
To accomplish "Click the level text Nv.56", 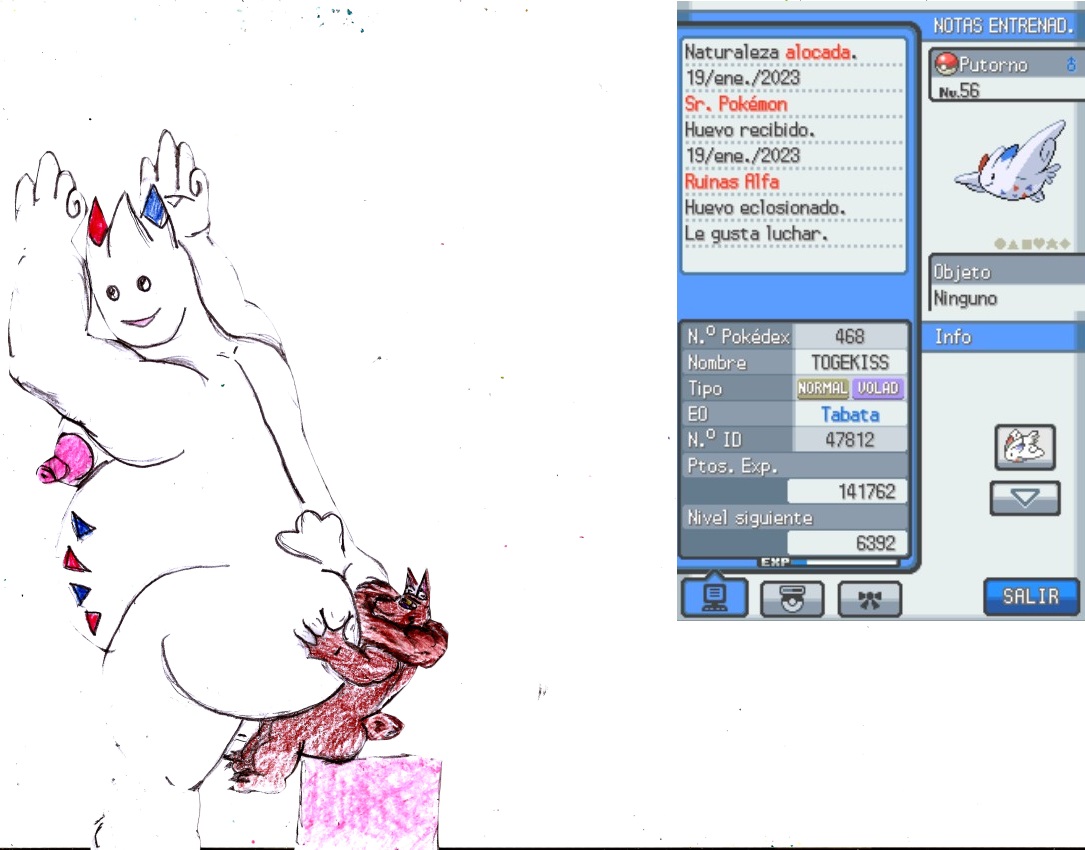I will click(x=959, y=91).
